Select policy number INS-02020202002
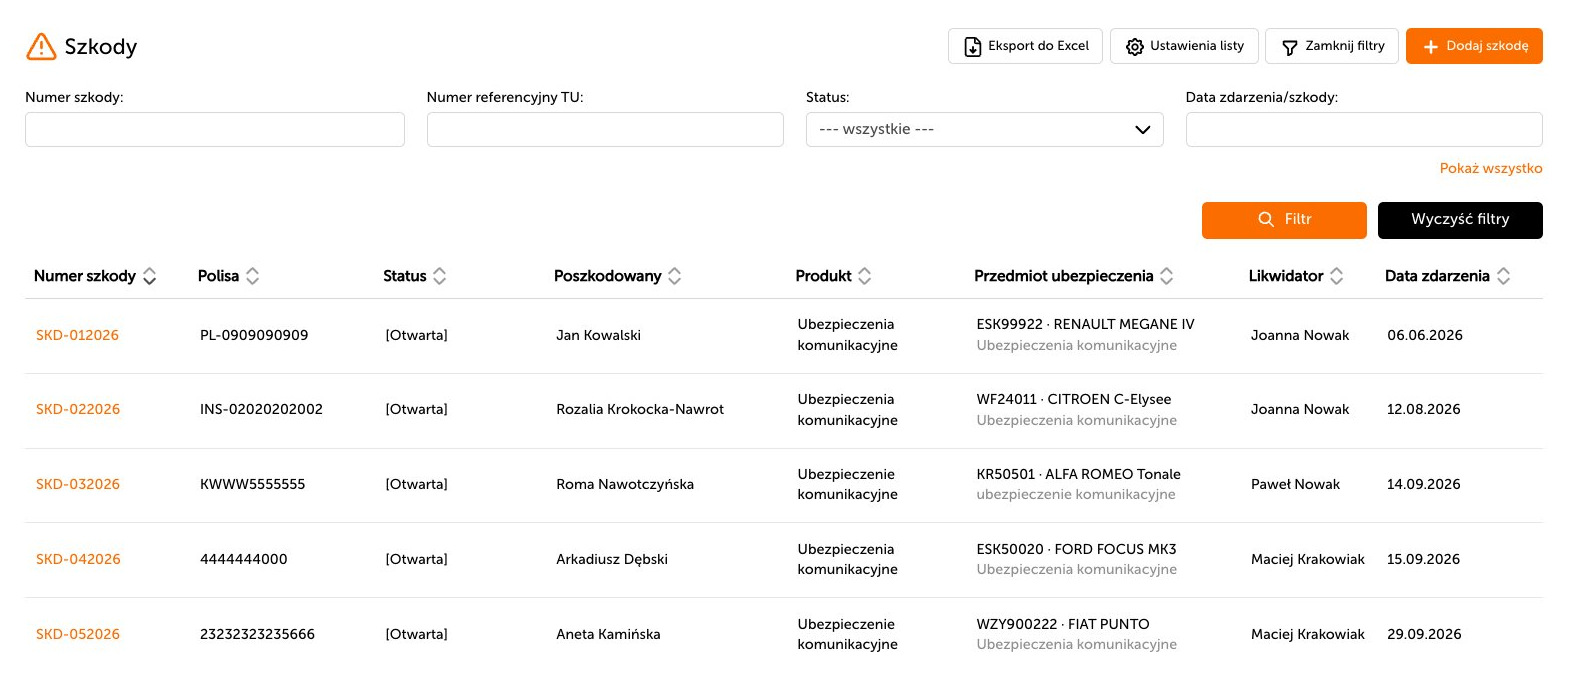The height and width of the screenshot is (686, 1576). (x=261, y=409)
